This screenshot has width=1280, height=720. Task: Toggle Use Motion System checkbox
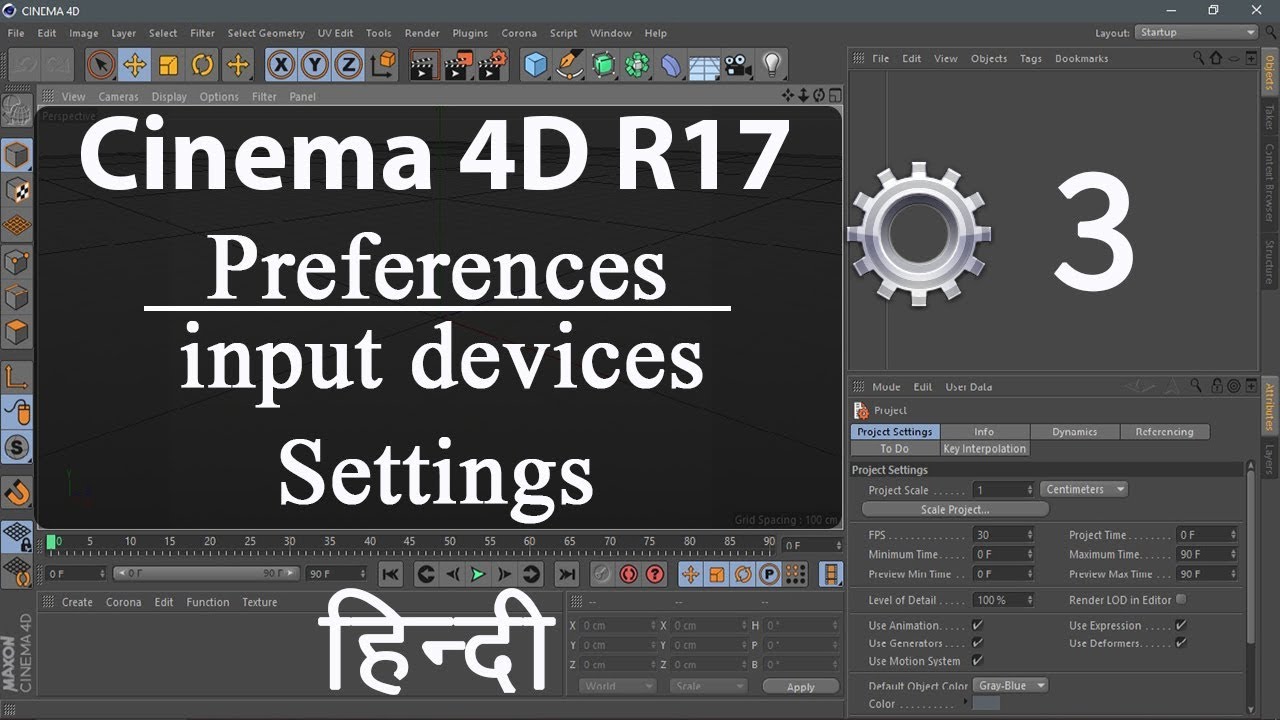click(x=978, y=661)
